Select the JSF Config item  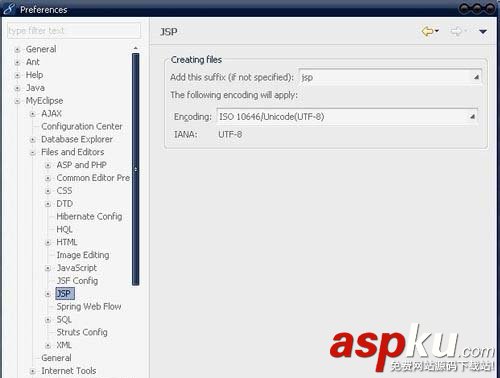coord(77,281)
